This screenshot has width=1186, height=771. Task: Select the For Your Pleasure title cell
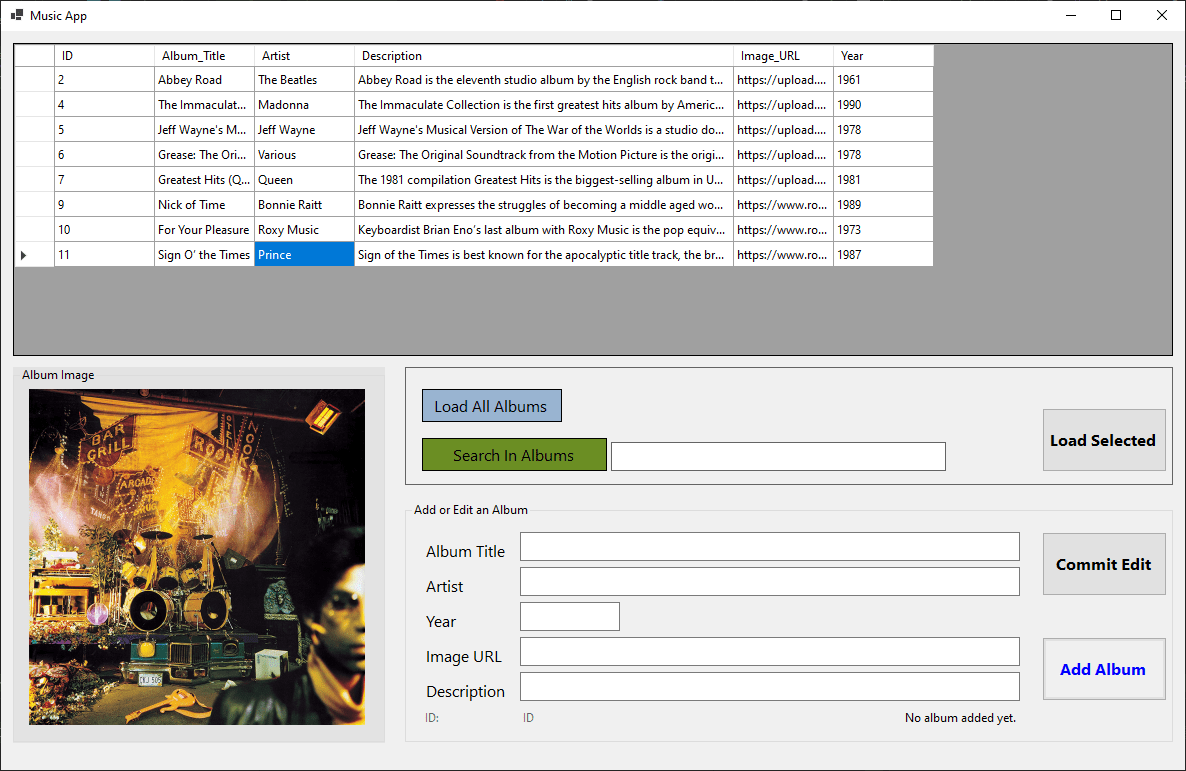coord(204,229)
